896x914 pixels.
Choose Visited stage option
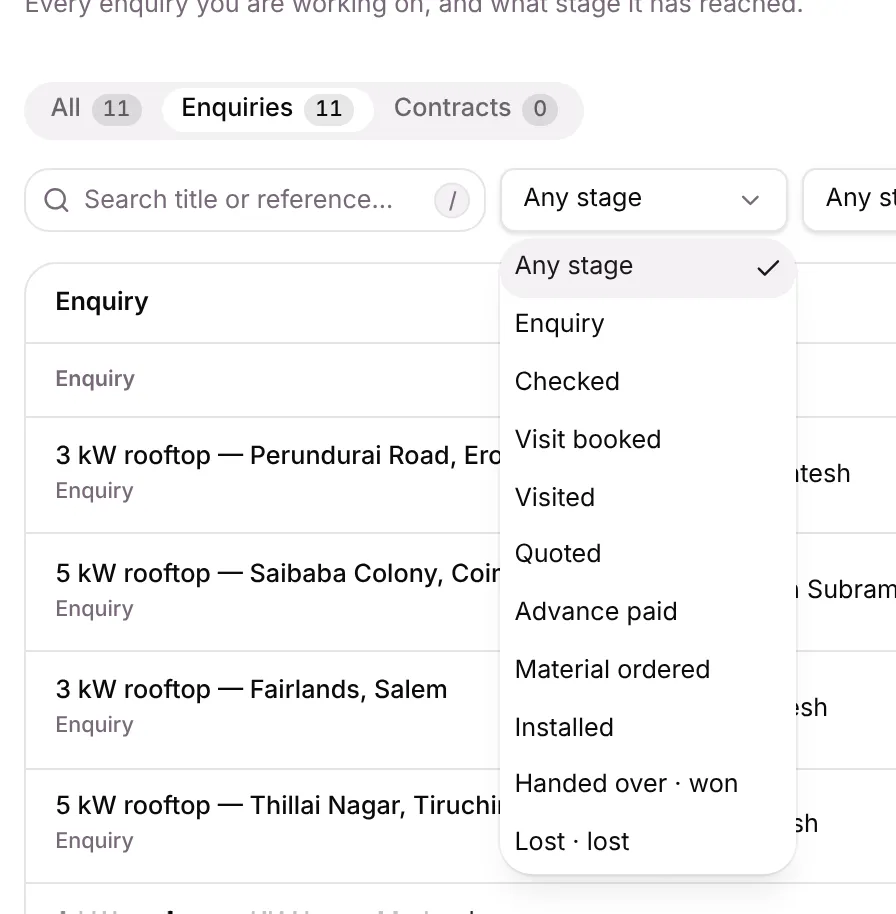pyautogui.click(x=648, y=497)
